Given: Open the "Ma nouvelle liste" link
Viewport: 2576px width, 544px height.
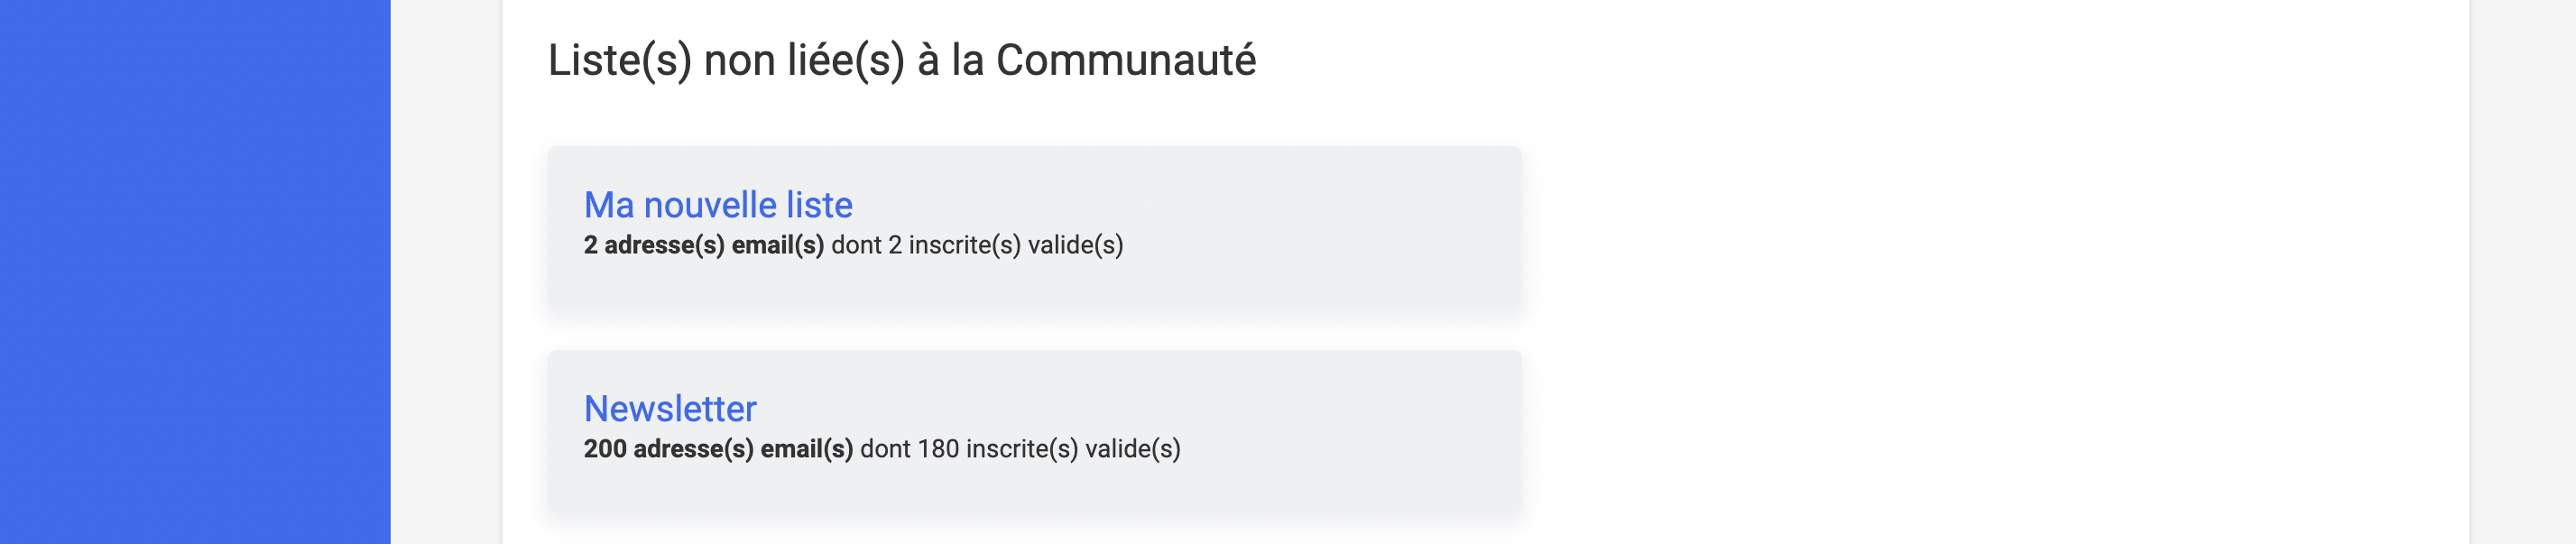Looking at the screenshot, I should (718, 205).
